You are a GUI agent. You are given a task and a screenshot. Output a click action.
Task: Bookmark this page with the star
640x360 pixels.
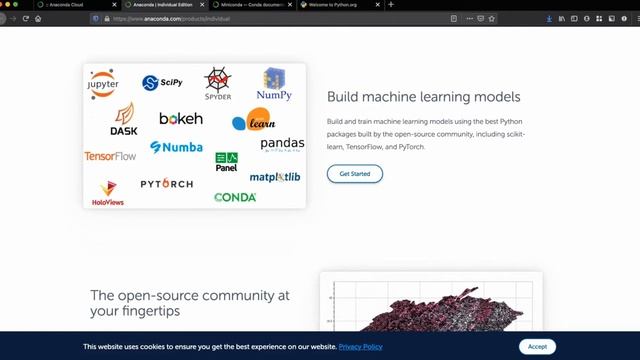pos(492,19)
